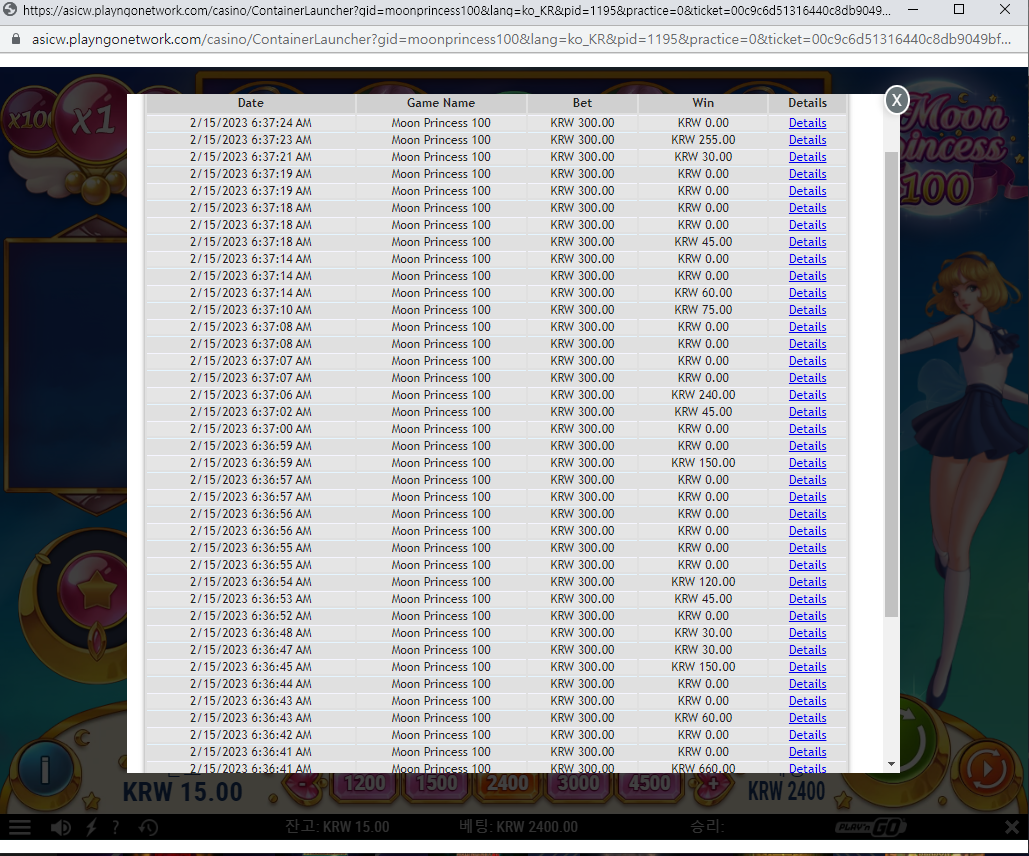Decrease bet with minus button

coord(303,785)
